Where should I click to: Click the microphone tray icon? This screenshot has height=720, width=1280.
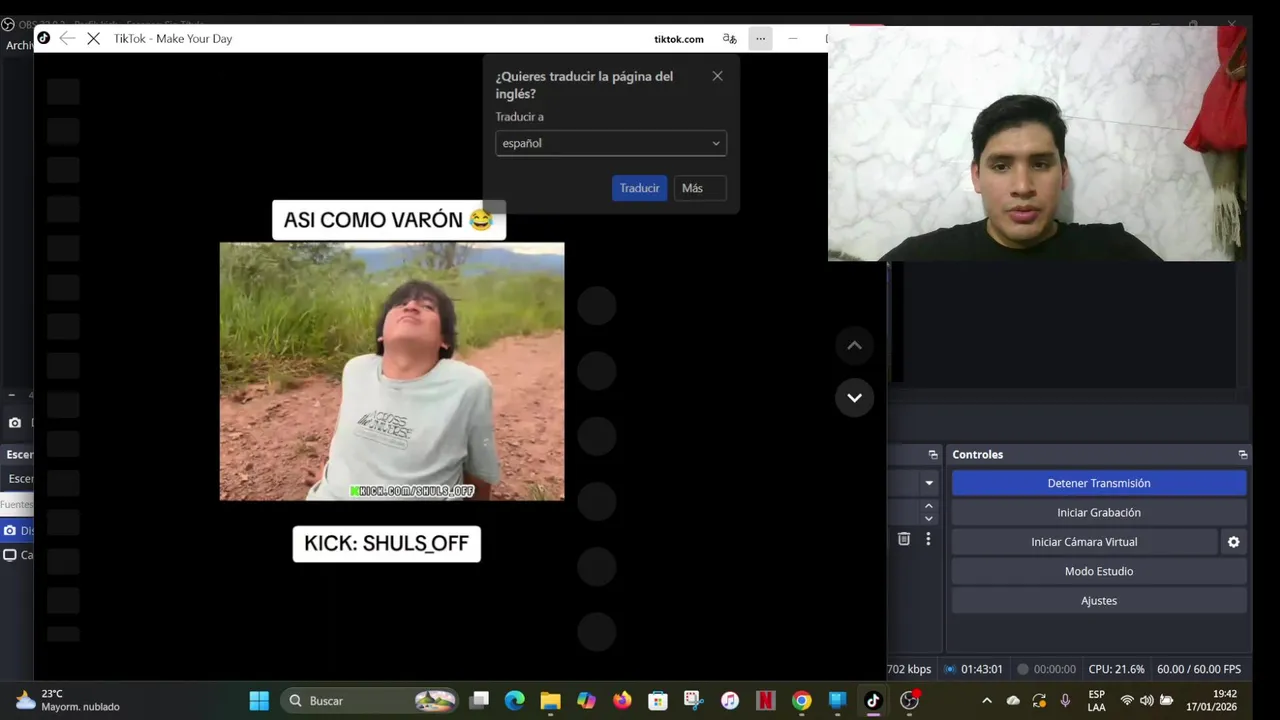click(1066, 701)
